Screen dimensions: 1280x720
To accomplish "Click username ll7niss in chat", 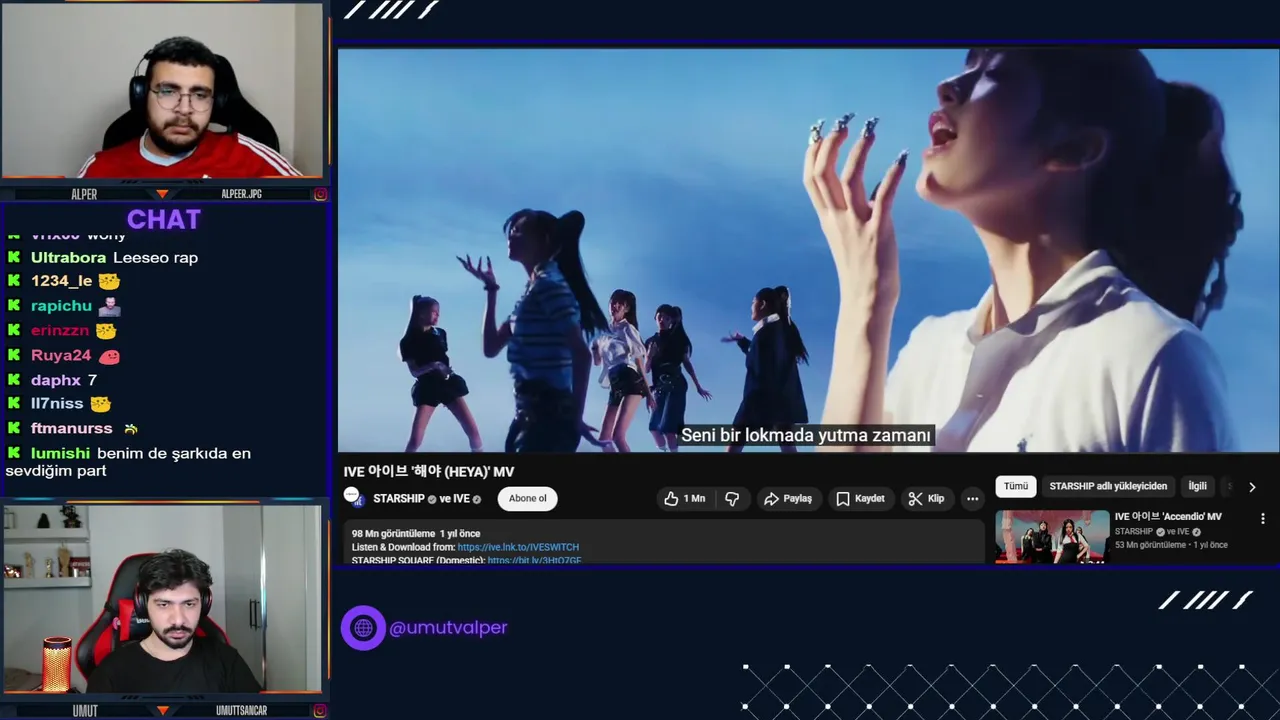I will [57, 404].
